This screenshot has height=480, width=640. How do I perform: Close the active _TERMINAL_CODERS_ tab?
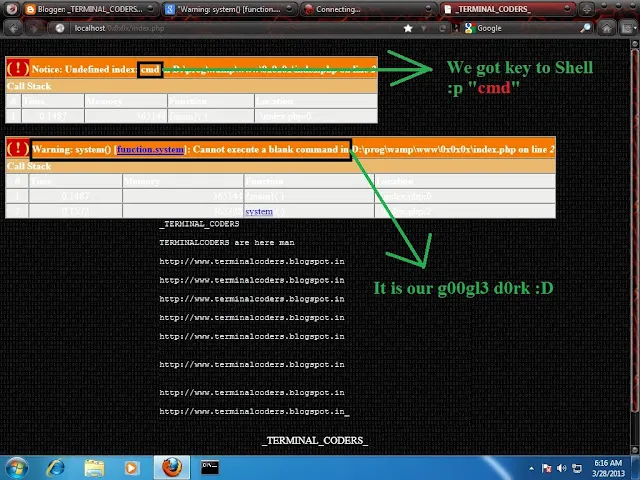567,8
